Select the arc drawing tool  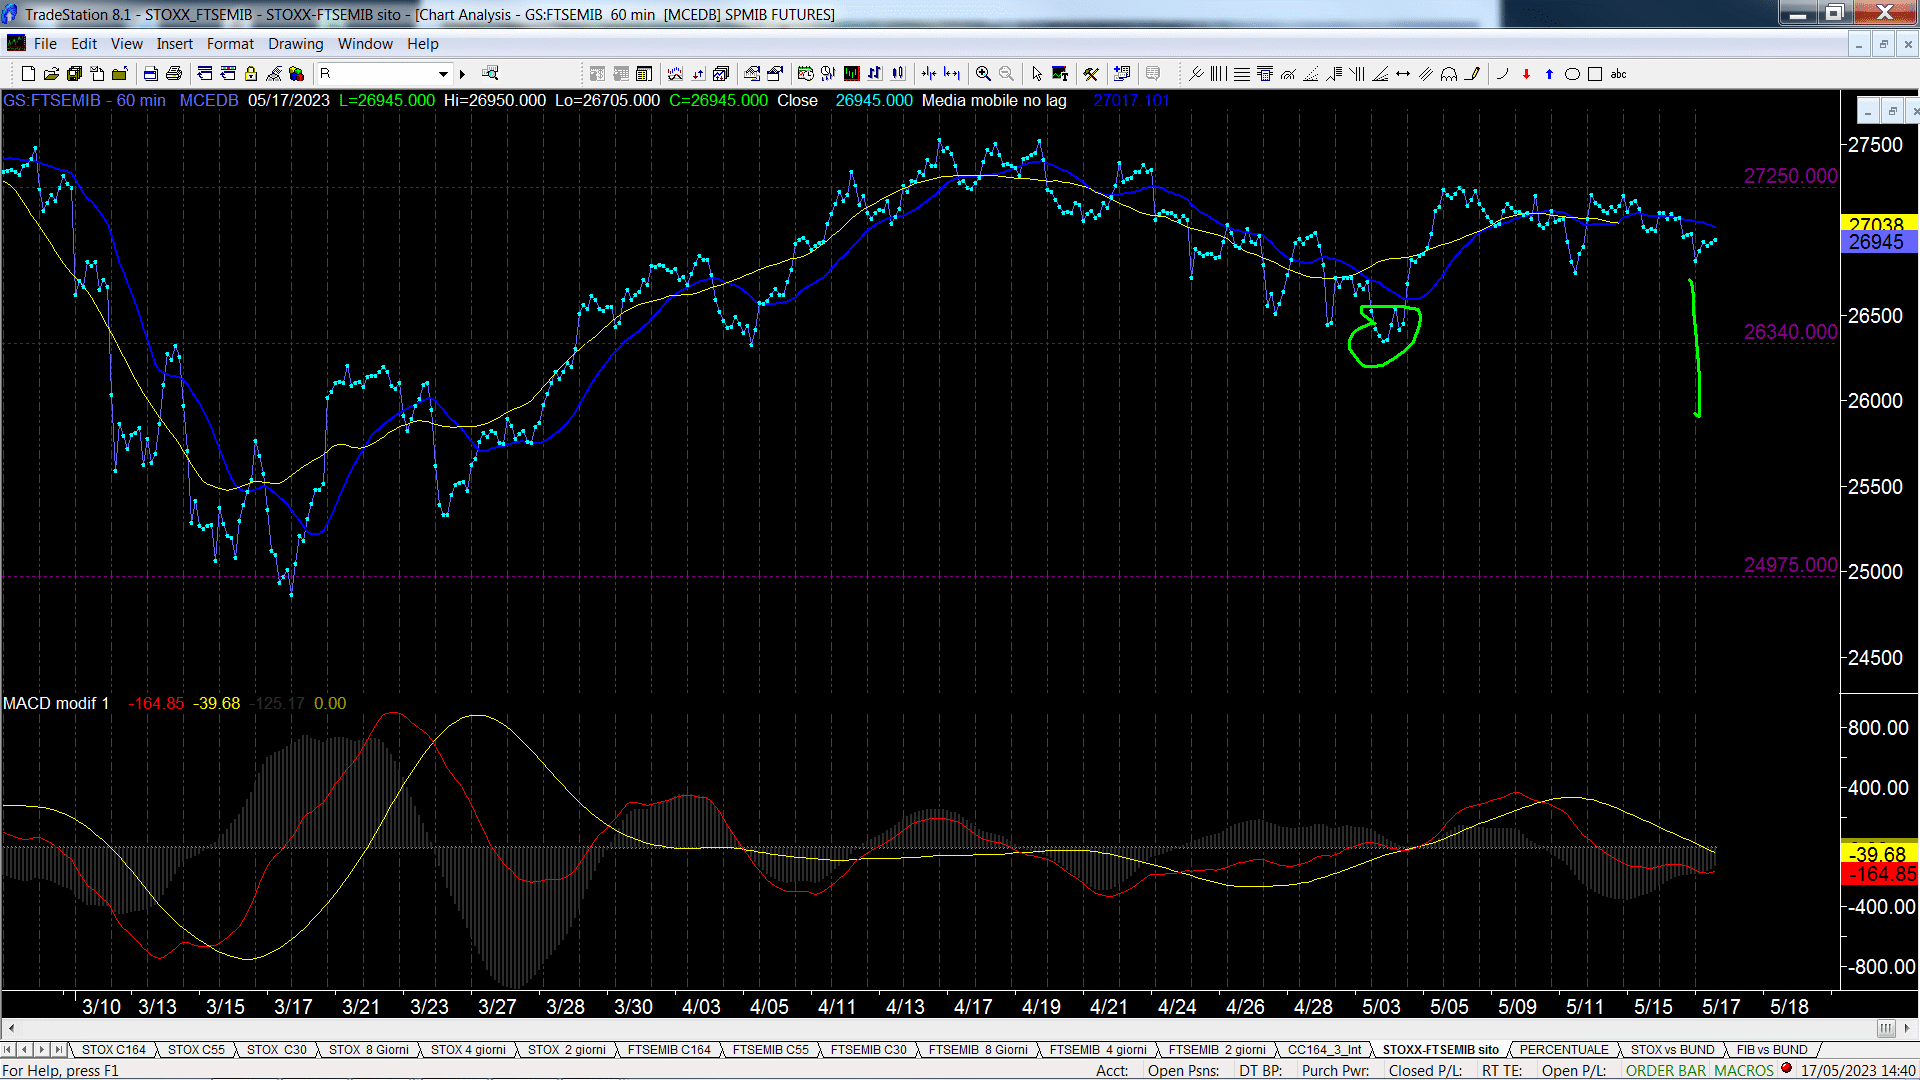tap(1502, 73)
